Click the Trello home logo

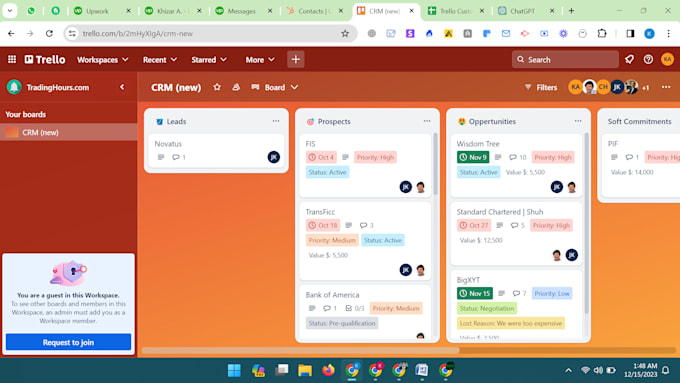click(x=45, y=59)
